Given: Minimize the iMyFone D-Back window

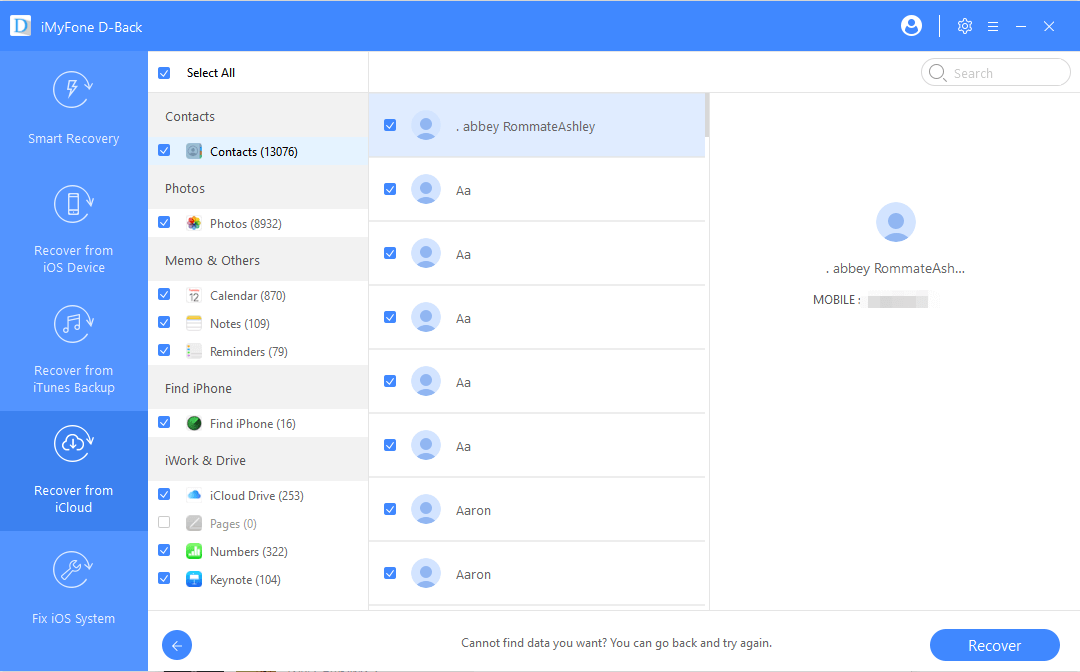Looking at the screenshot, I should pos(1021,26).
